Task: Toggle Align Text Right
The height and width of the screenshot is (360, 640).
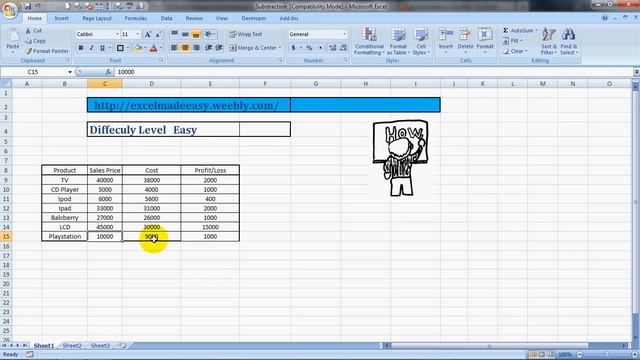Action: 196,48
